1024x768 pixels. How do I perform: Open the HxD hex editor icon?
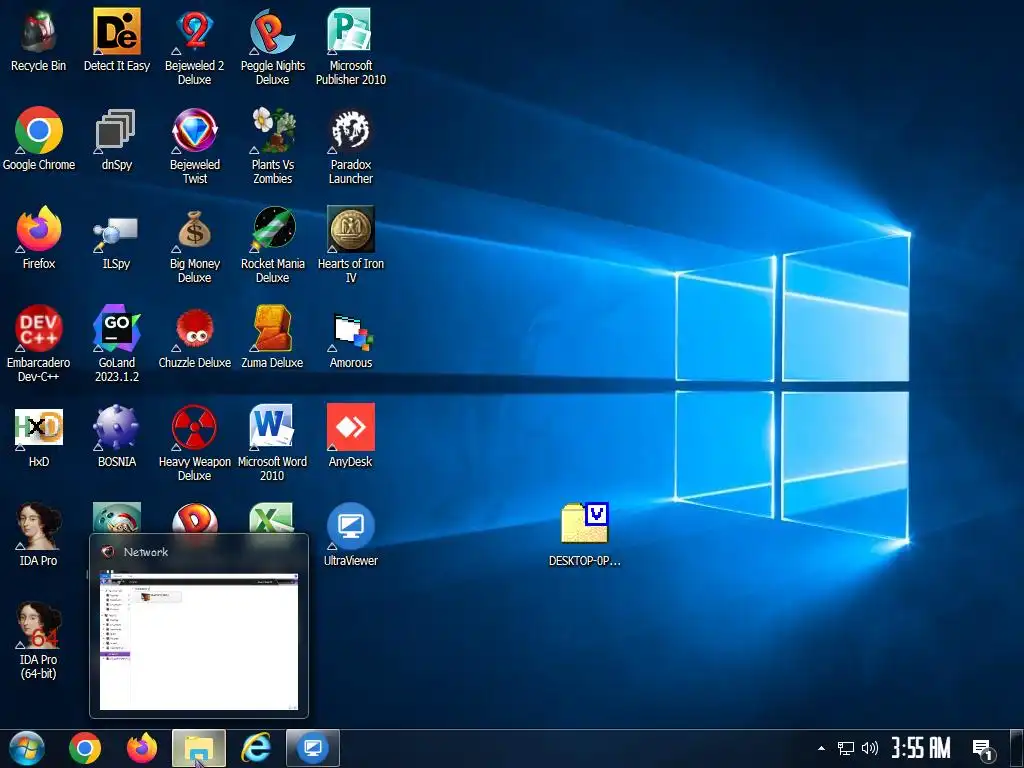39,436
